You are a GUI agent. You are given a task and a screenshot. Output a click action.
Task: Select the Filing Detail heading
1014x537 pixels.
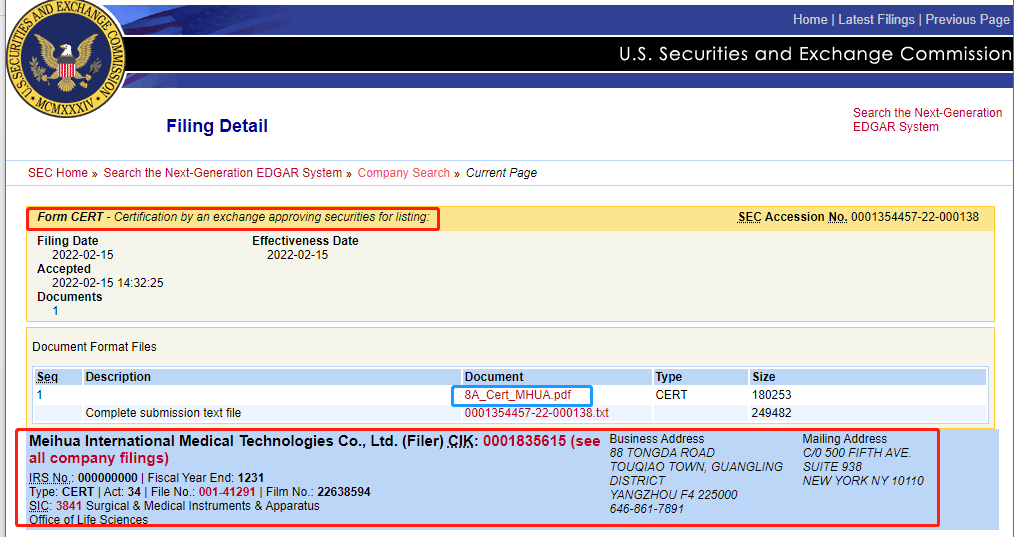click(x=217, y=126)
